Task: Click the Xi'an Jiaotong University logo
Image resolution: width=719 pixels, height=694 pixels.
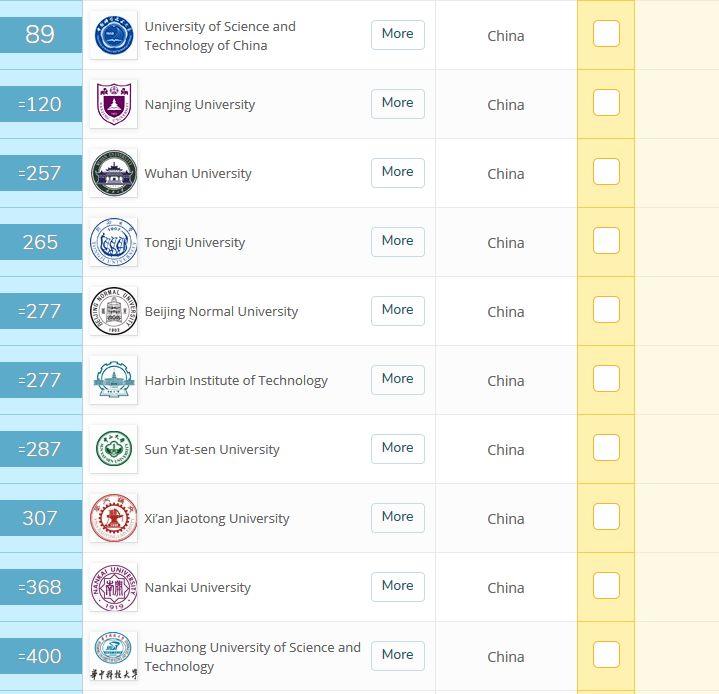Action: pyautogui.click(x=113, y=519)
